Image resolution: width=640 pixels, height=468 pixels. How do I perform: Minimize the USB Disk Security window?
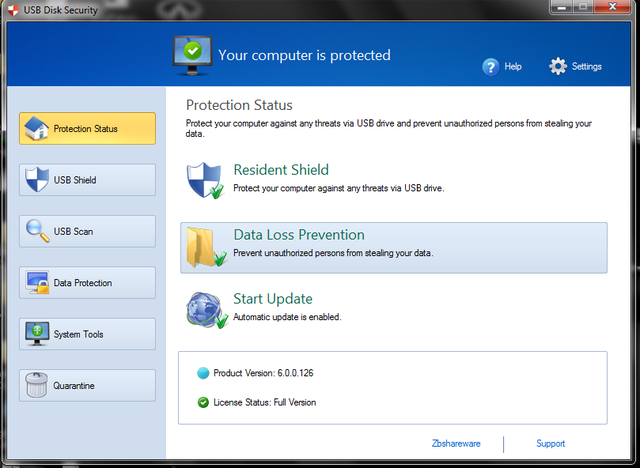click(562, 7)
